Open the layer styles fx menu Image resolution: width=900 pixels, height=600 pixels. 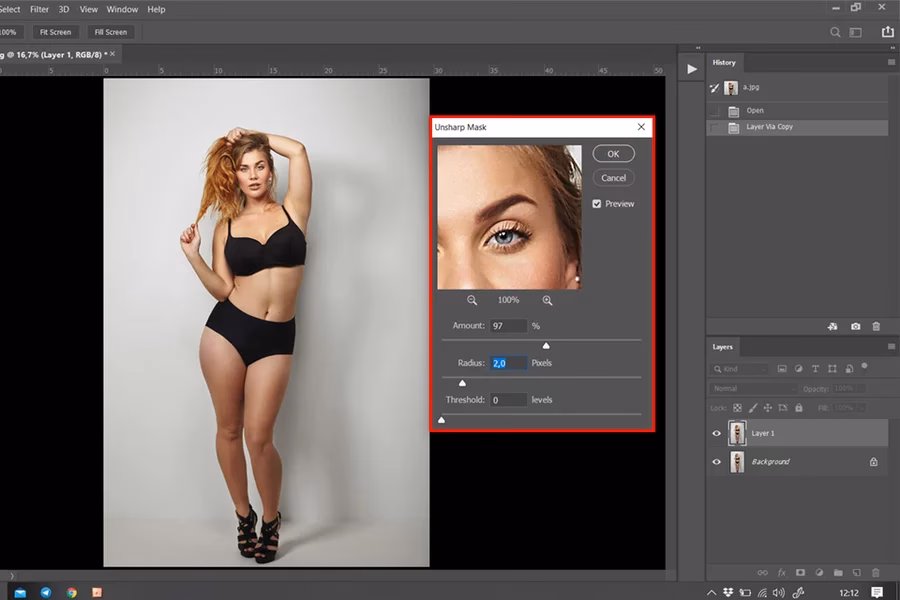tap(783, 571)
